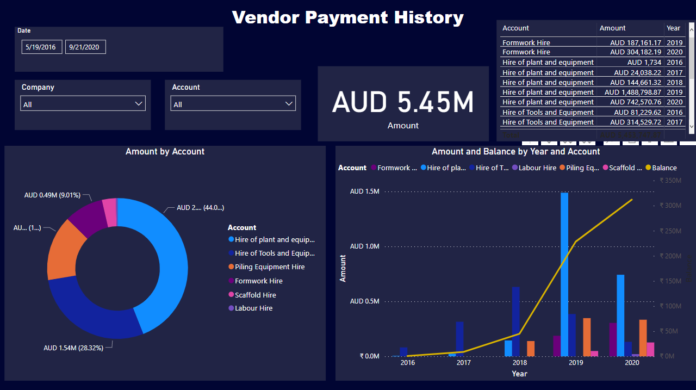Click bar chart legend item Formwork ...
Viewport: 696px width, 390px height.
[394, 168]
